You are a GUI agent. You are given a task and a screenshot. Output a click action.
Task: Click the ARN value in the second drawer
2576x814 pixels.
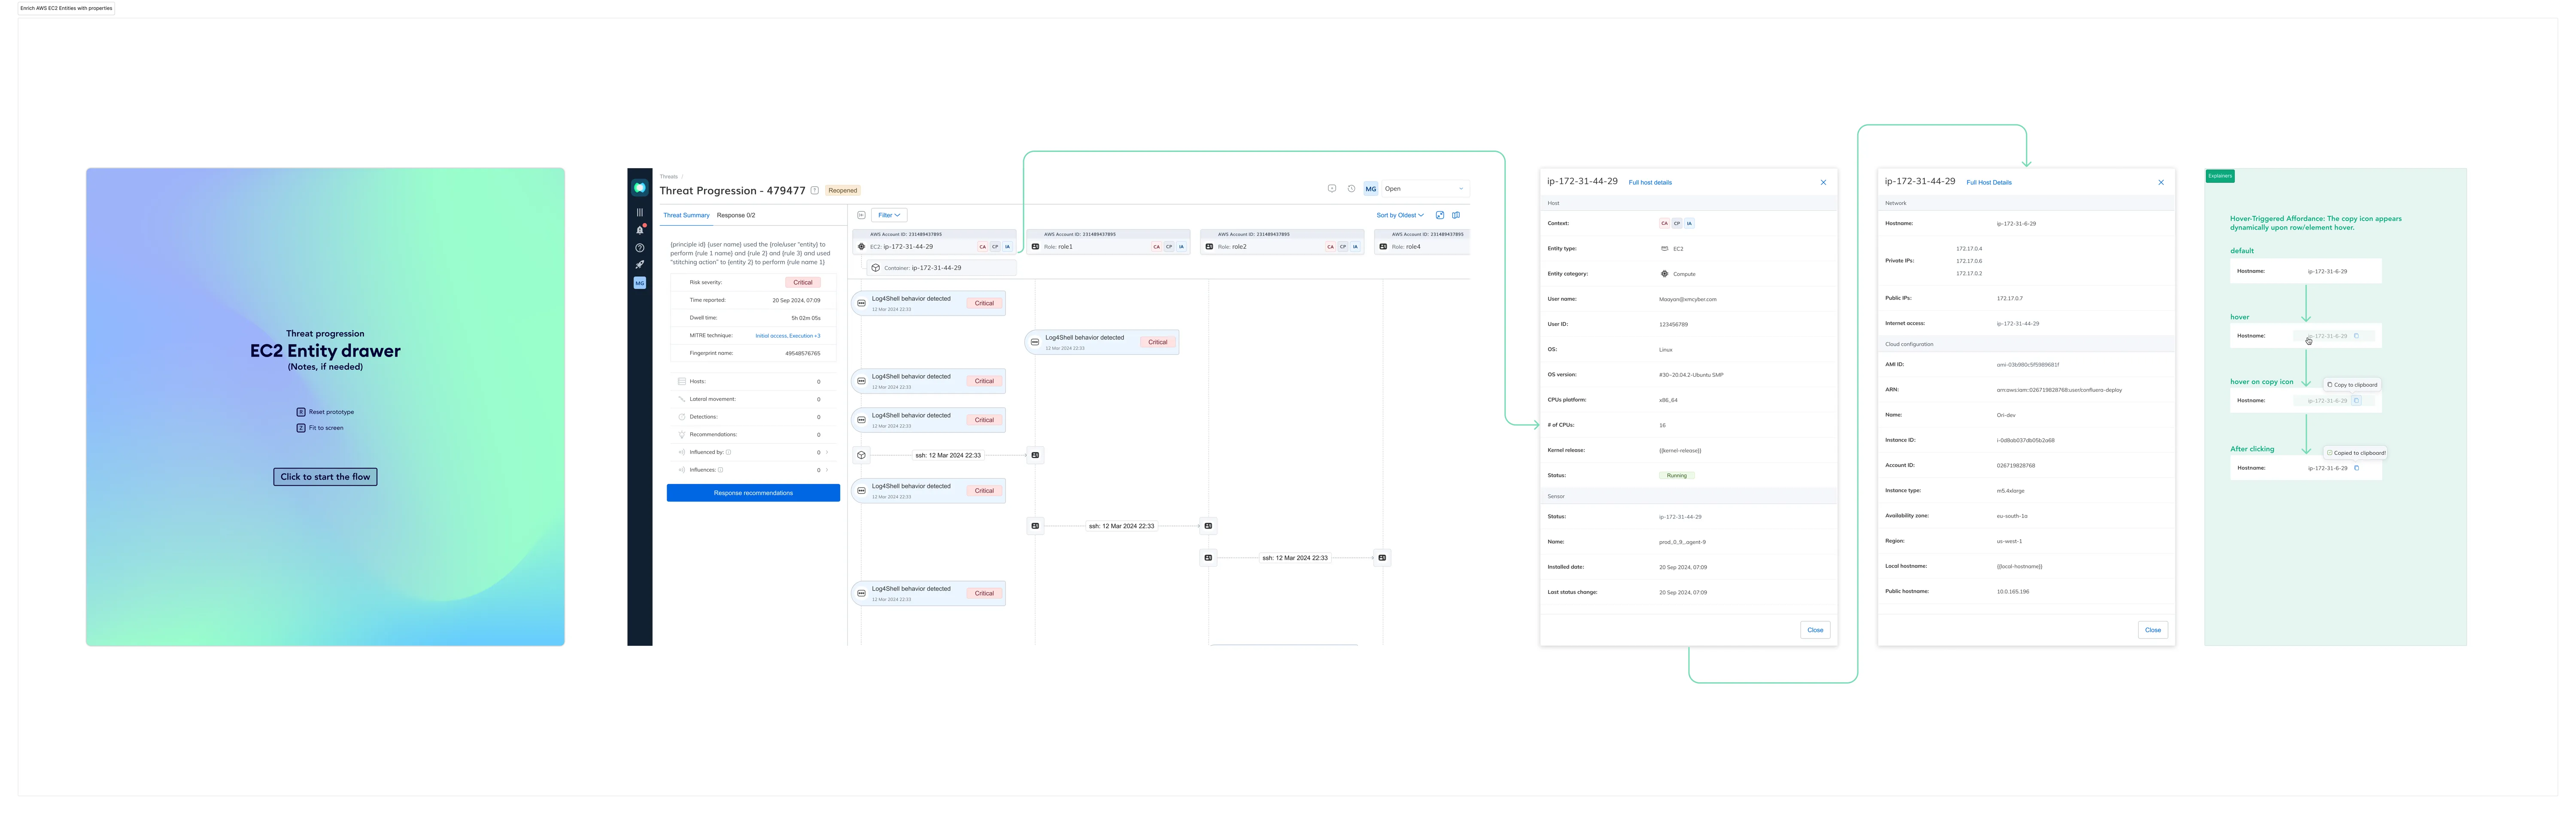coord(2059,390)
